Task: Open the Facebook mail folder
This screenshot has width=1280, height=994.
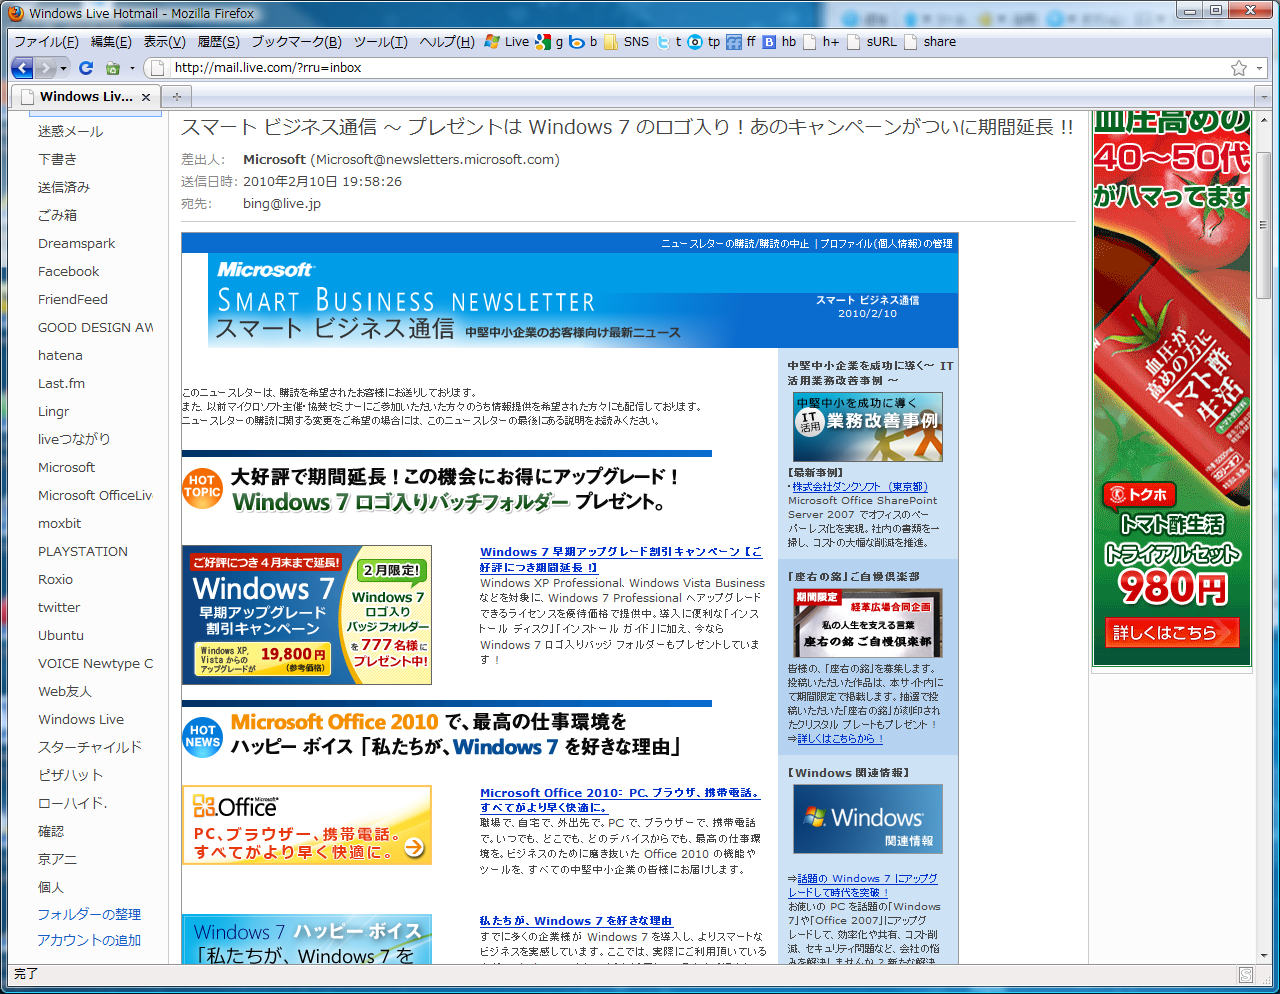Action: coord(68,271)
